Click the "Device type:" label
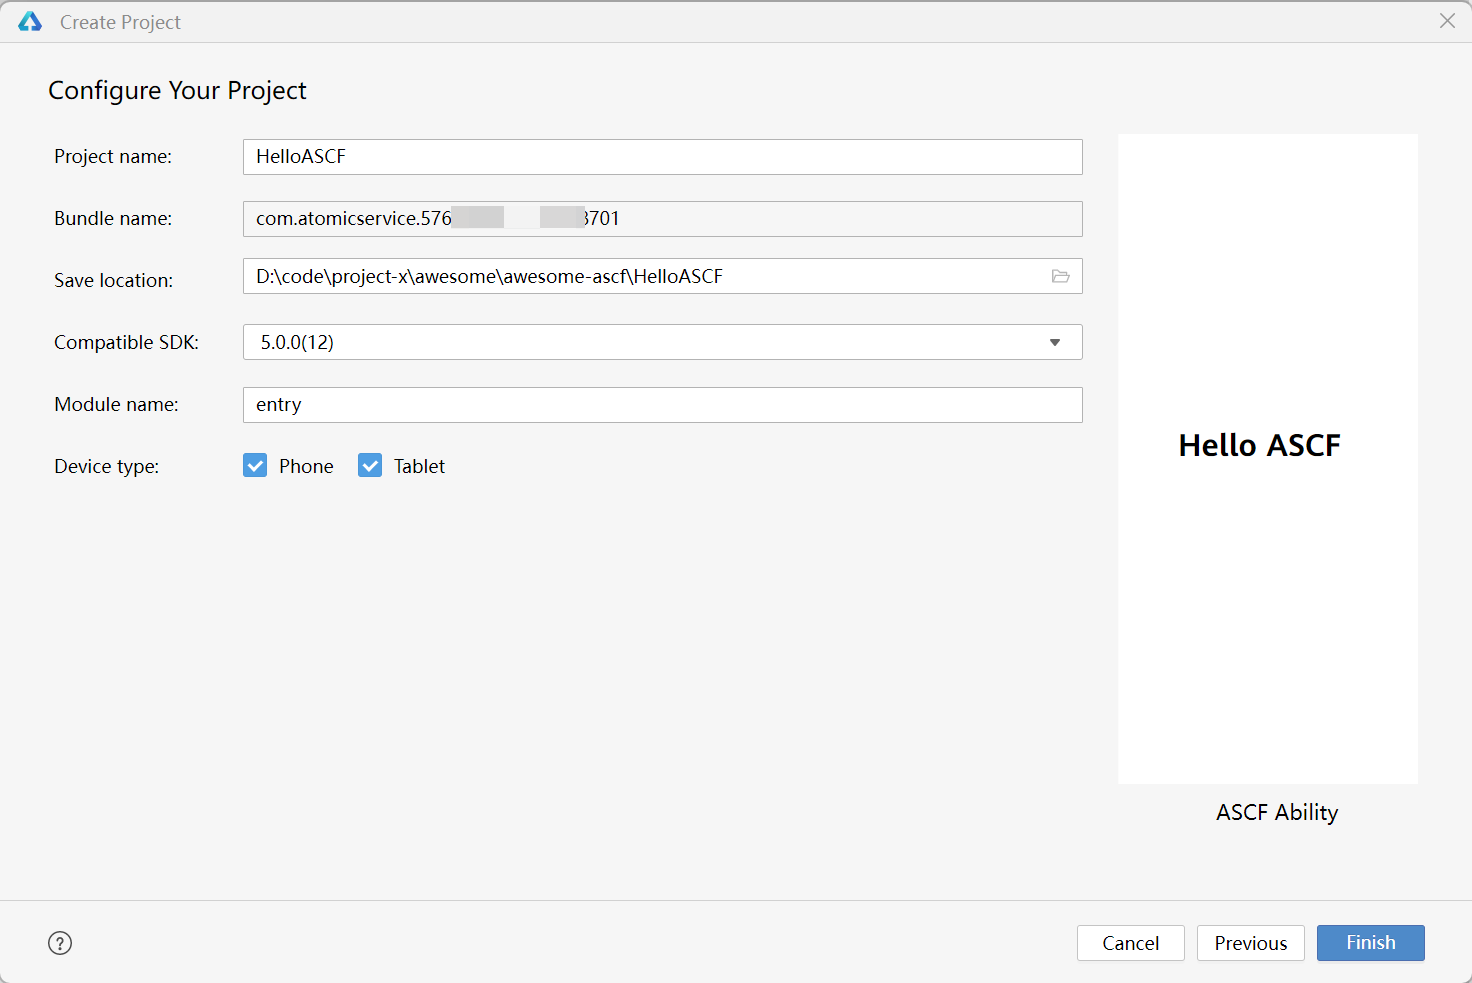The width and height of the screenshot is (1472, 983). (x=106, y=466)
